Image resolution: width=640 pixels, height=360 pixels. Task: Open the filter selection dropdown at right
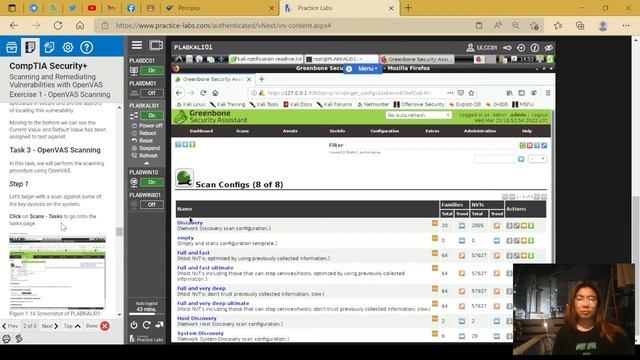pos(537,159)
